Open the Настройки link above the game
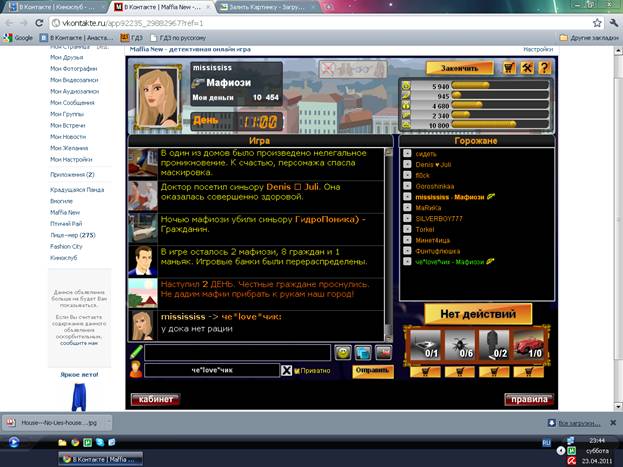The image size is (623, 467). [x=538, y=49]
